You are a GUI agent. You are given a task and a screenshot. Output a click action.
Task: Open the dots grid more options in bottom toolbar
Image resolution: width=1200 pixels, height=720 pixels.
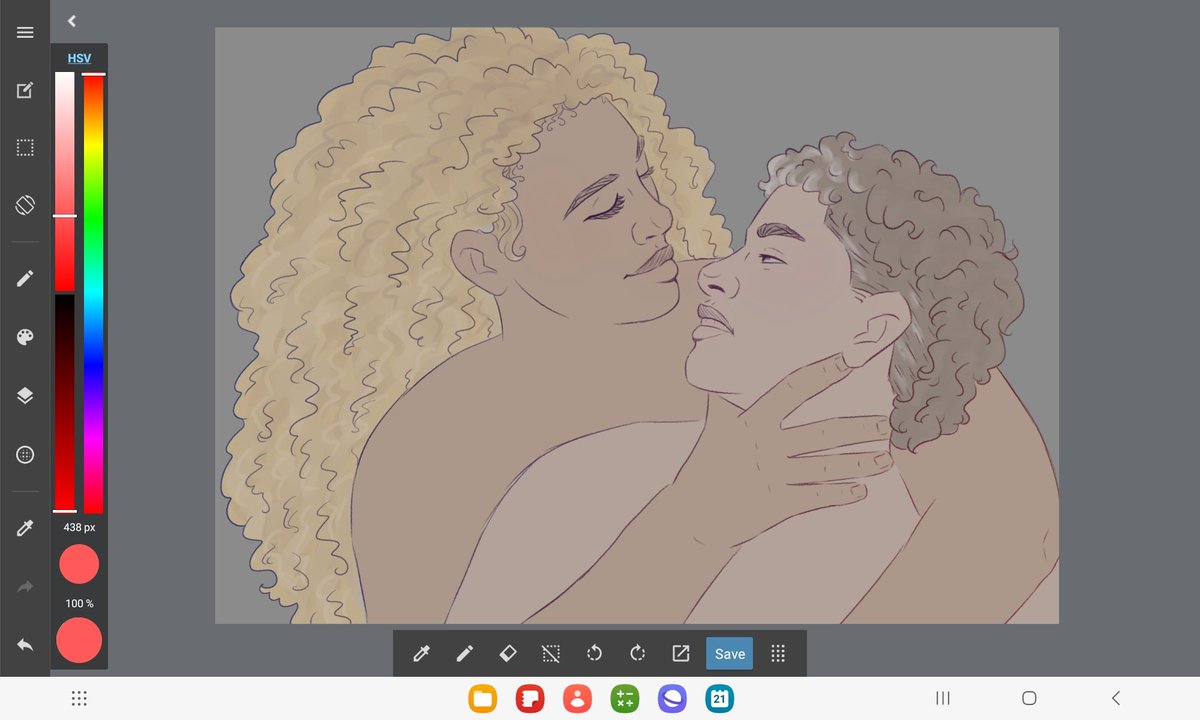[778, 654]
